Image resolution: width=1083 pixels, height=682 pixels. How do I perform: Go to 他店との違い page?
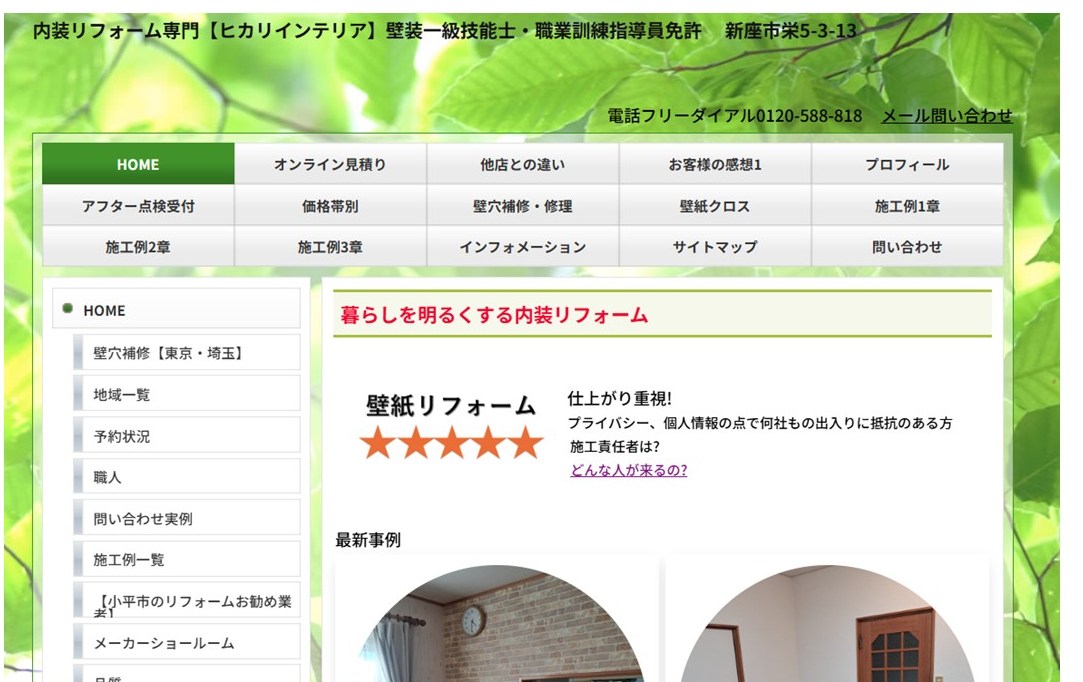click(523, 164)
